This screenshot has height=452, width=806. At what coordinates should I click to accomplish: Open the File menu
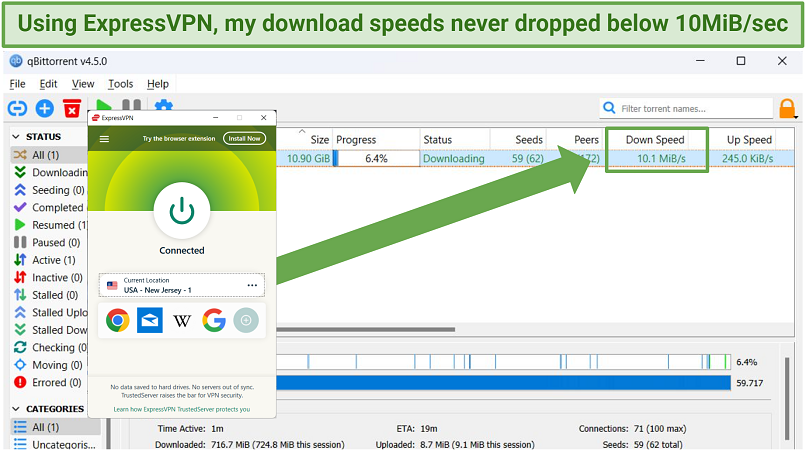click(17, 84)
